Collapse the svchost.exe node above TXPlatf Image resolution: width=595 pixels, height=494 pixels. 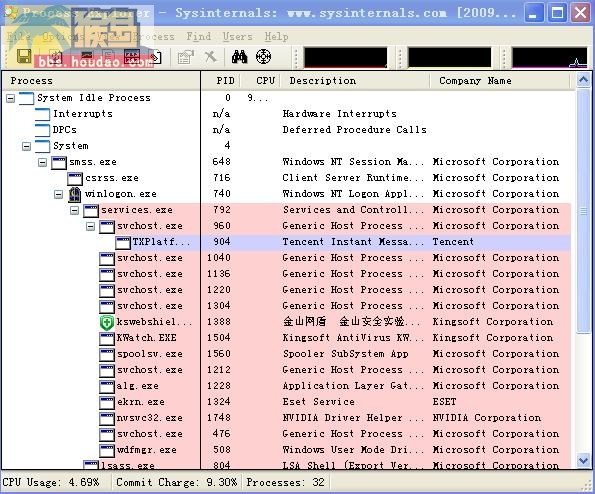point(91,227)
